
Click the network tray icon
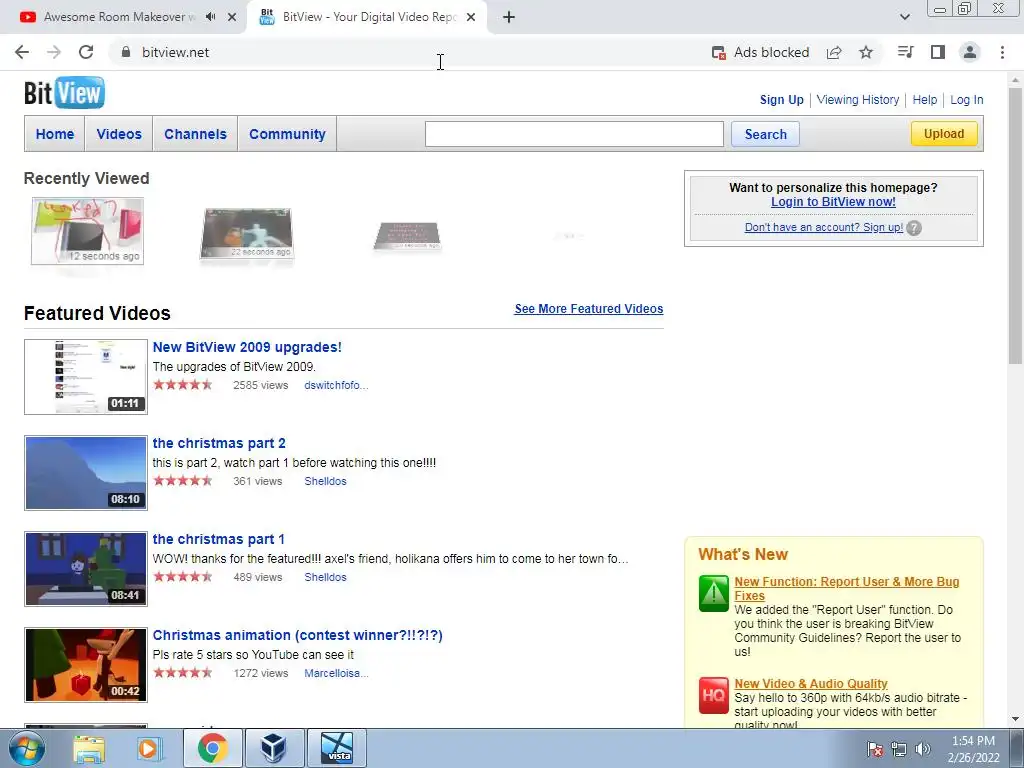(x=899, y=749)
